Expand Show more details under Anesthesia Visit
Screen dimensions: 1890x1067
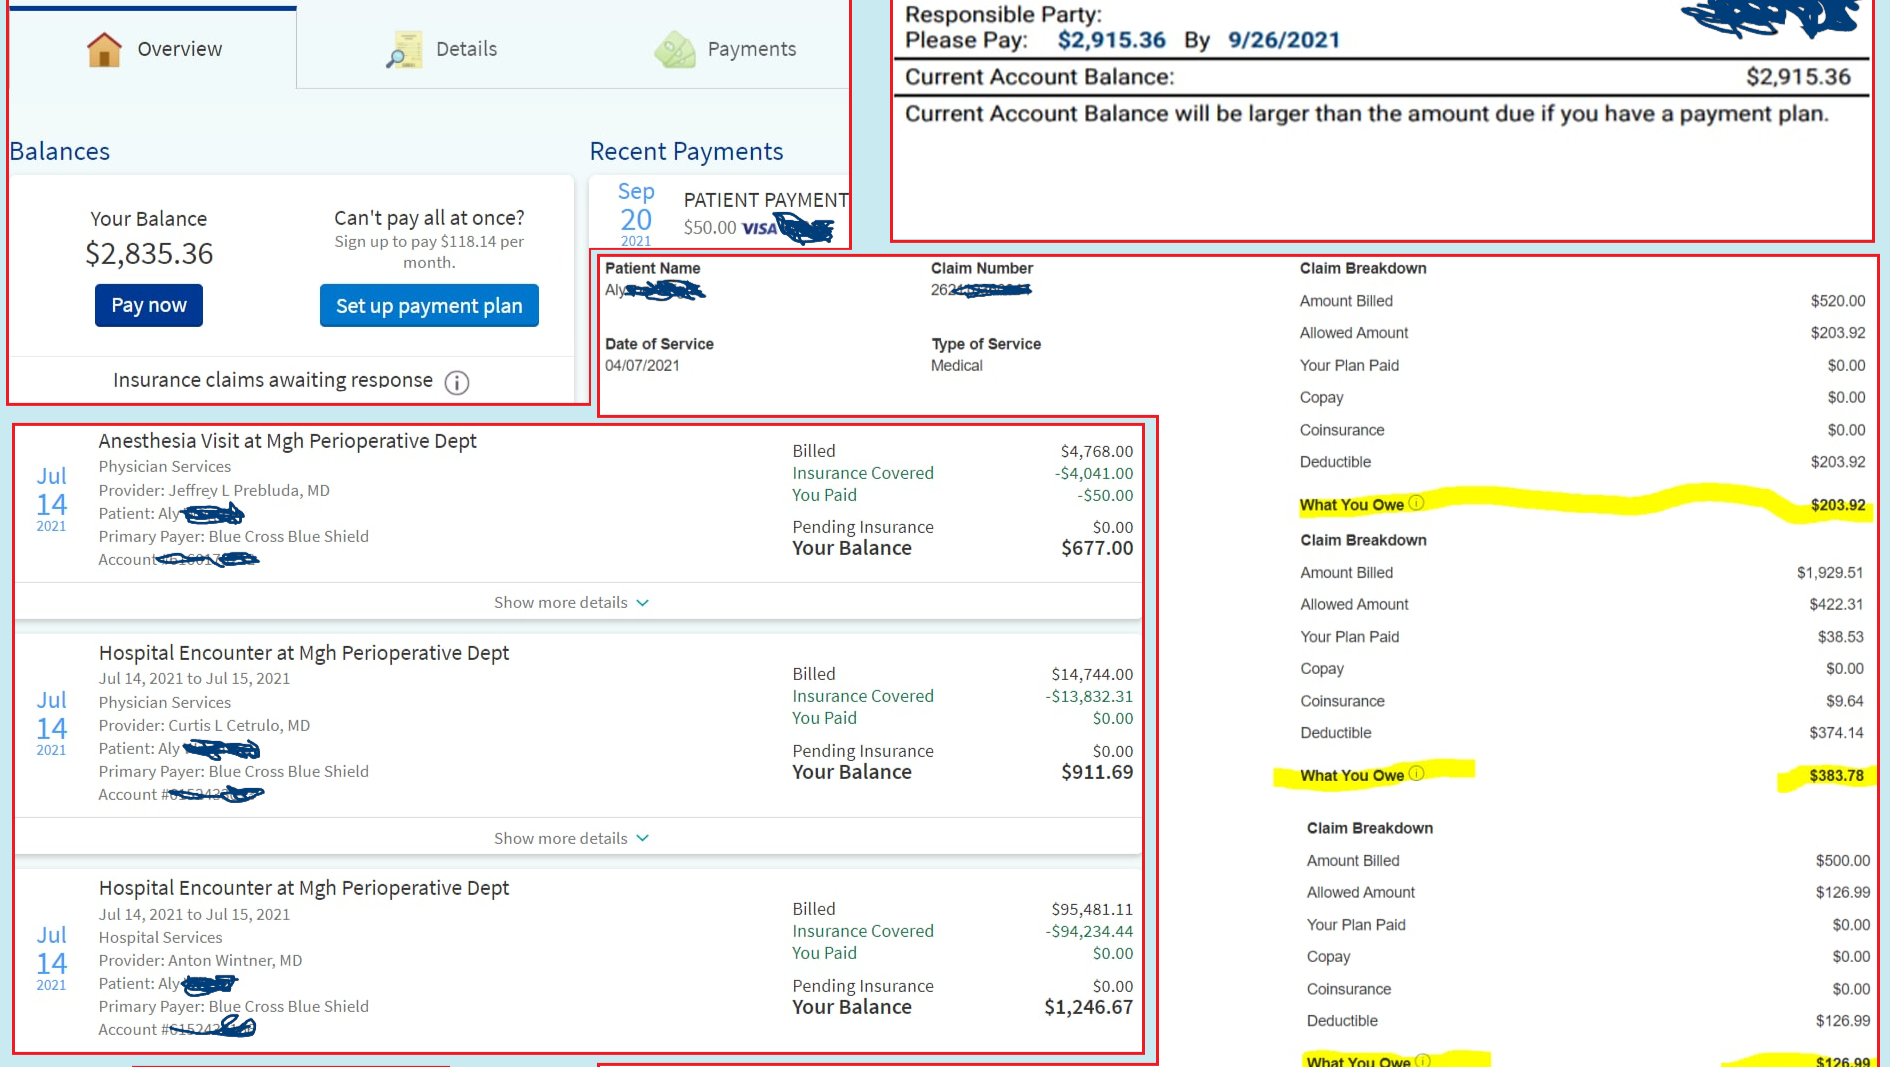click(x=571, y=602)
